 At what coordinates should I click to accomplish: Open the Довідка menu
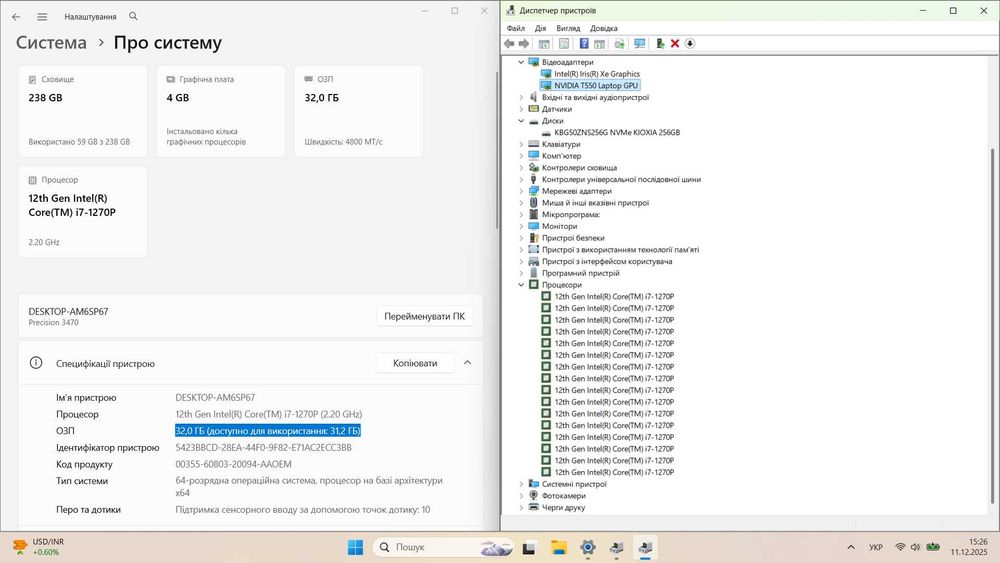coord(603,28)
